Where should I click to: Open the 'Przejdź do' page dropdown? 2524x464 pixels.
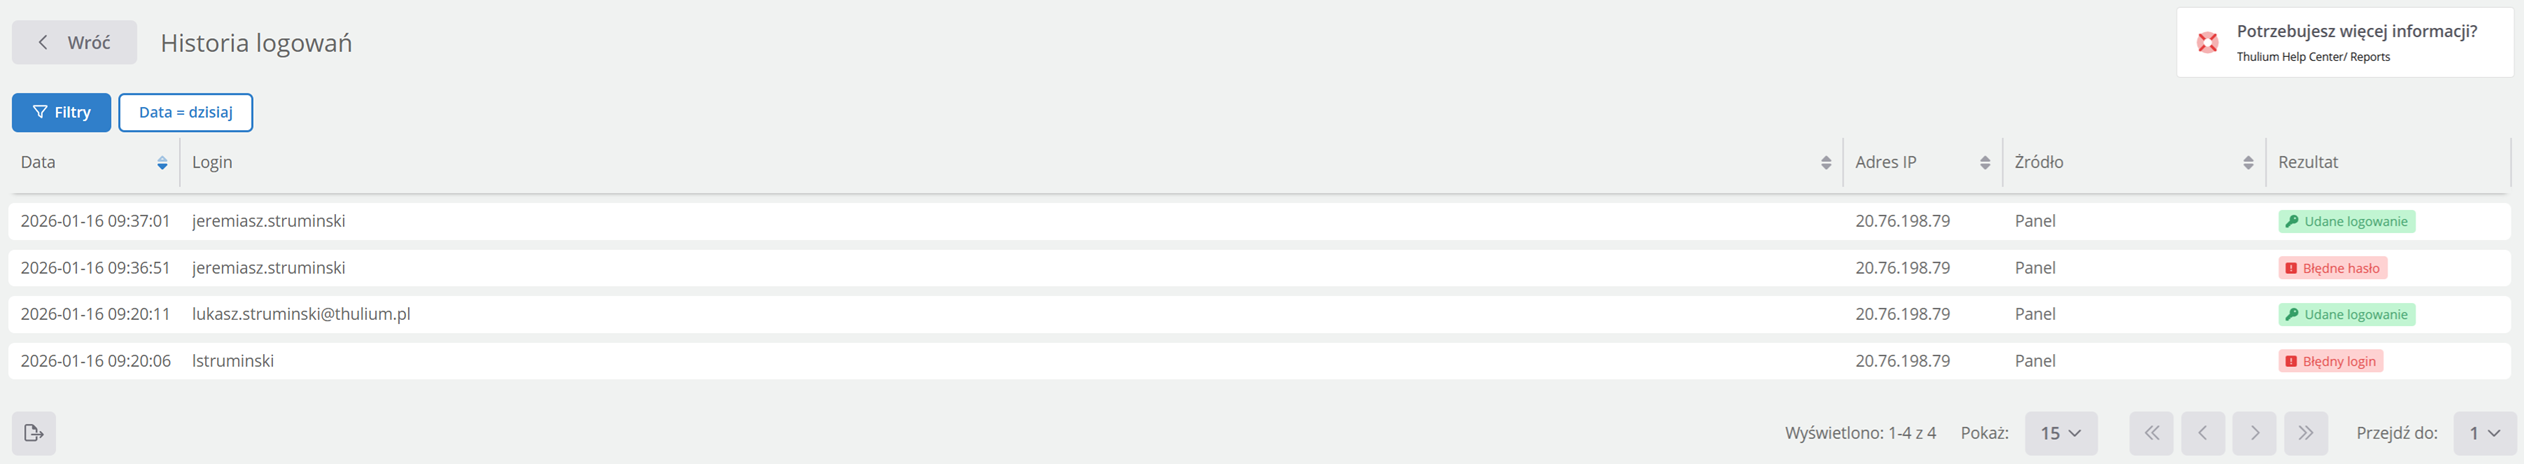click(2484, 433)
